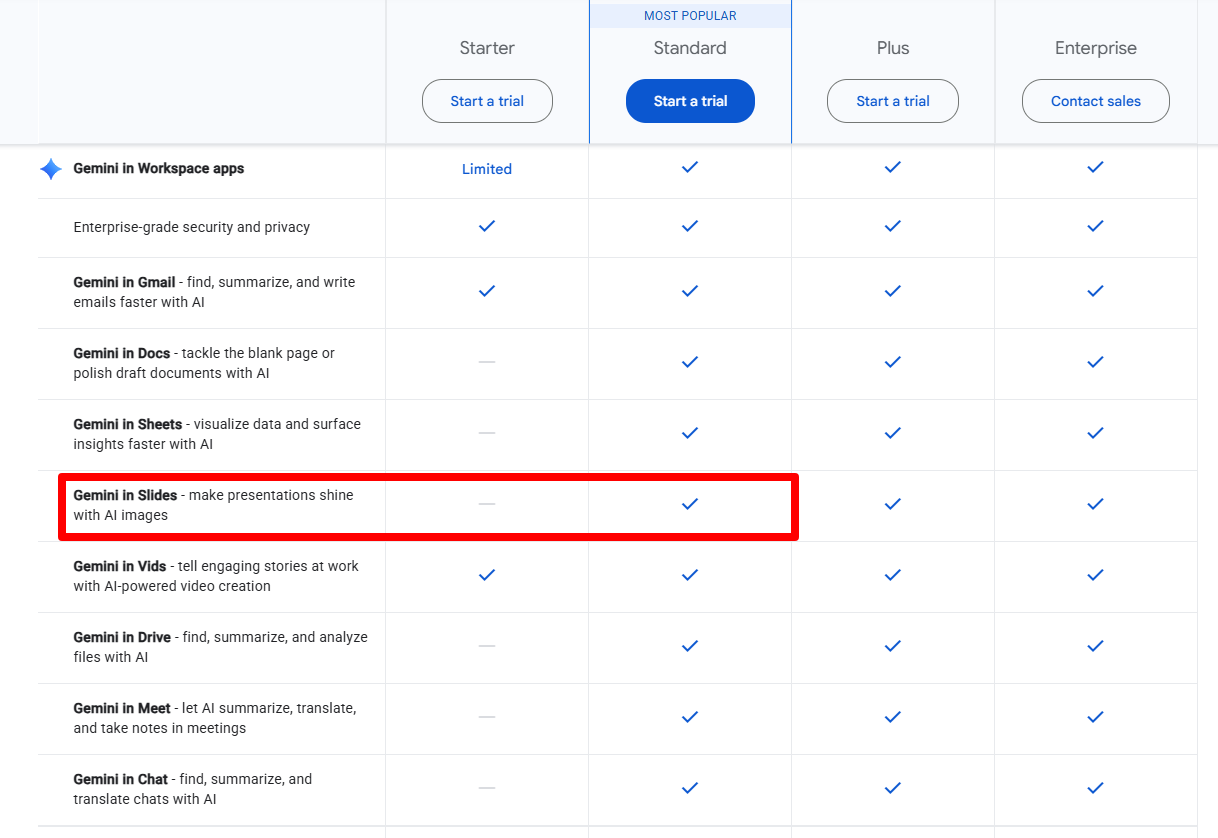Click Standard checkmark for Gemini in Slides

click(x=690, y=504)
